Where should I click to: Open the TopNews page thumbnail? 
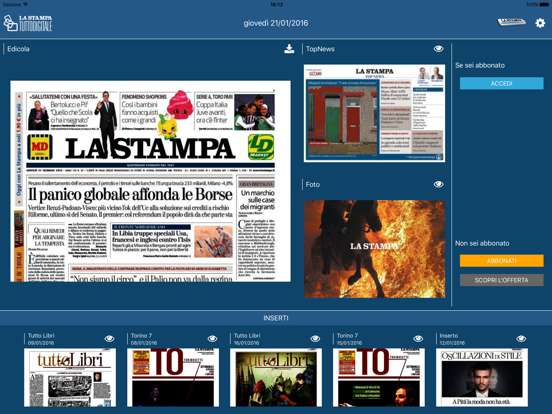pyautogui.click(x=374, y=113)
